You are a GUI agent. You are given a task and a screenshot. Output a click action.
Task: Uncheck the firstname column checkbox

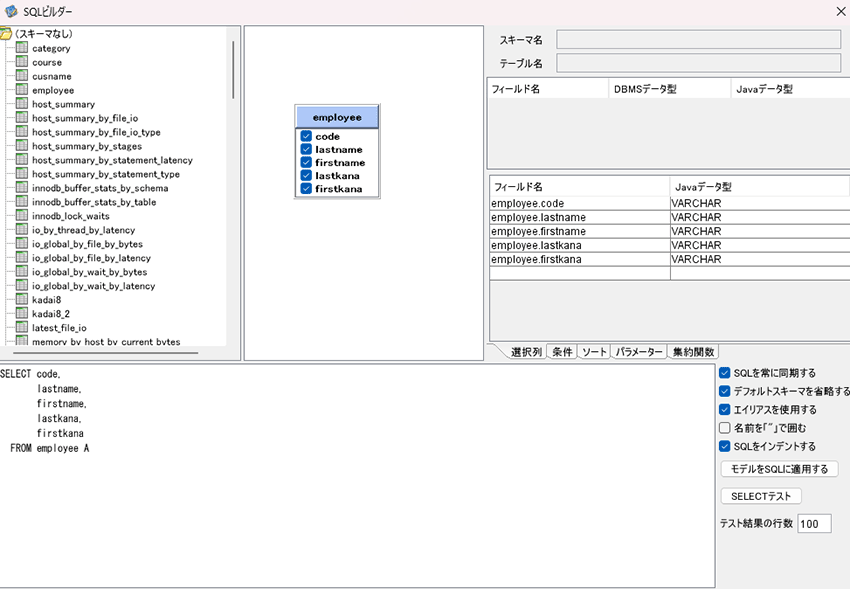tap(306, 162)
